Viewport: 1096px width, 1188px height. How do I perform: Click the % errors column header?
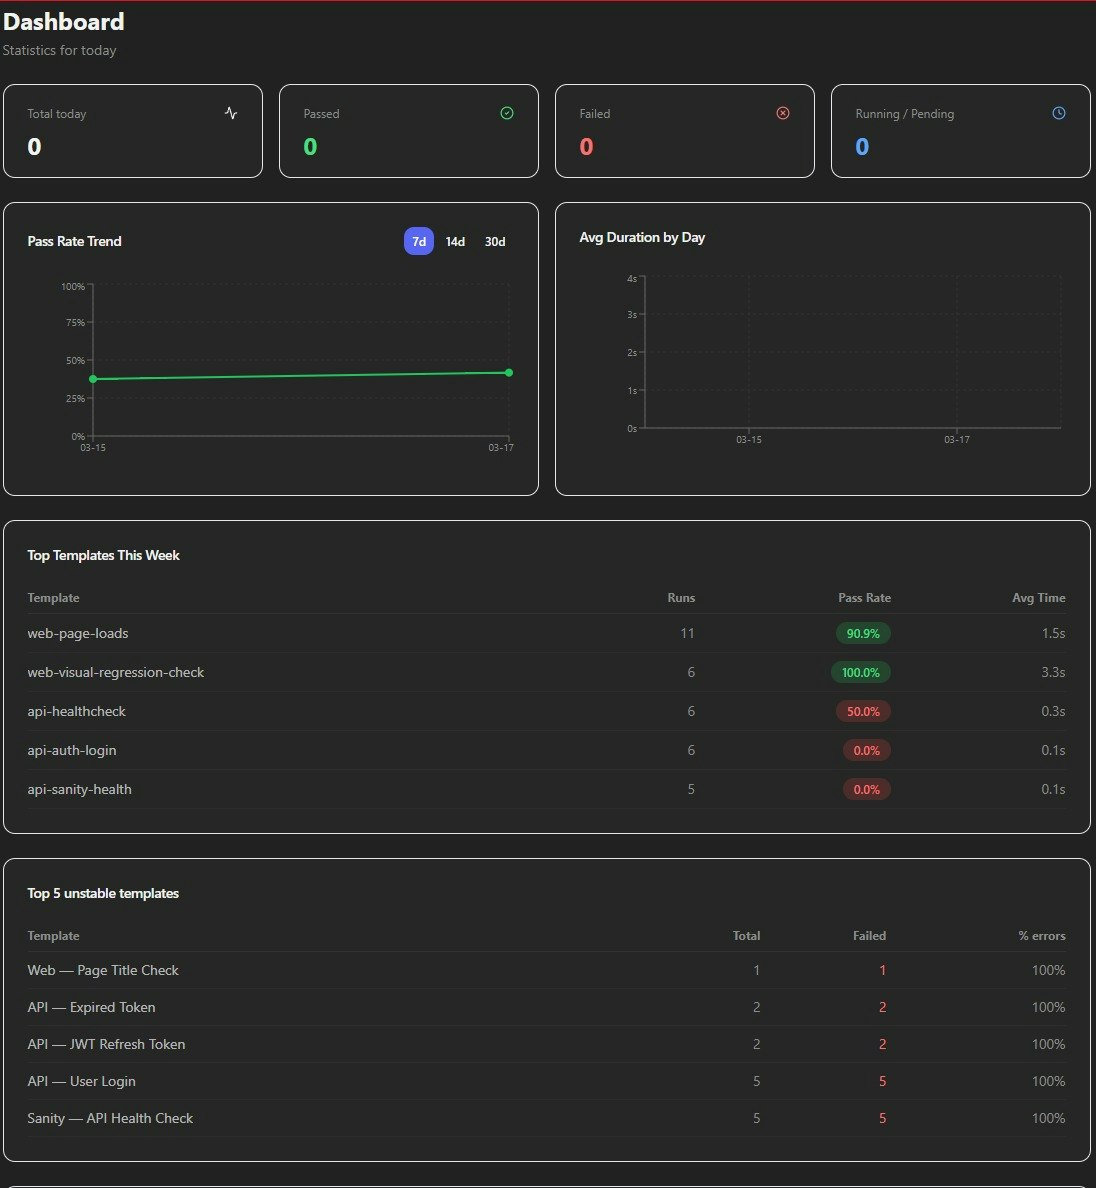pyautogui.click(x=1041, y=936)
